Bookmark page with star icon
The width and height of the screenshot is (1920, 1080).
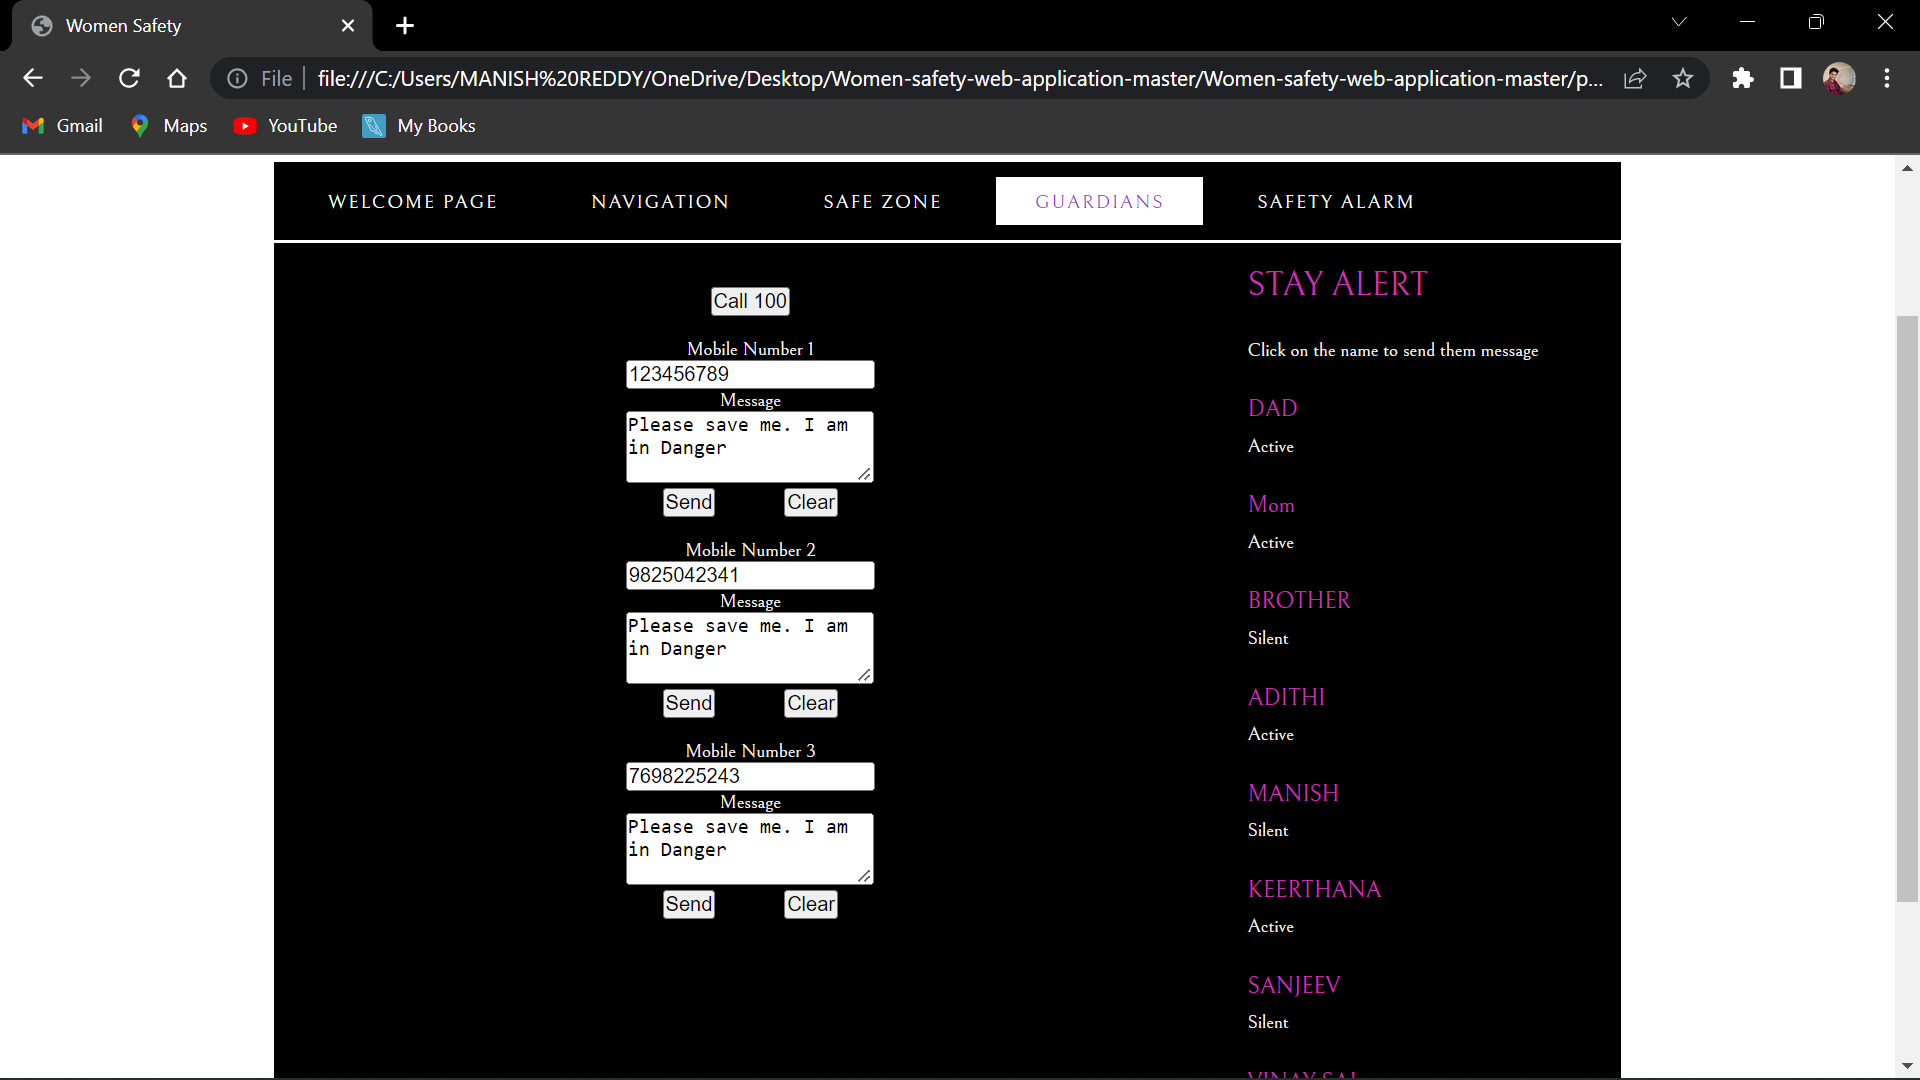pyautogui.click(x=1683, y=78)
